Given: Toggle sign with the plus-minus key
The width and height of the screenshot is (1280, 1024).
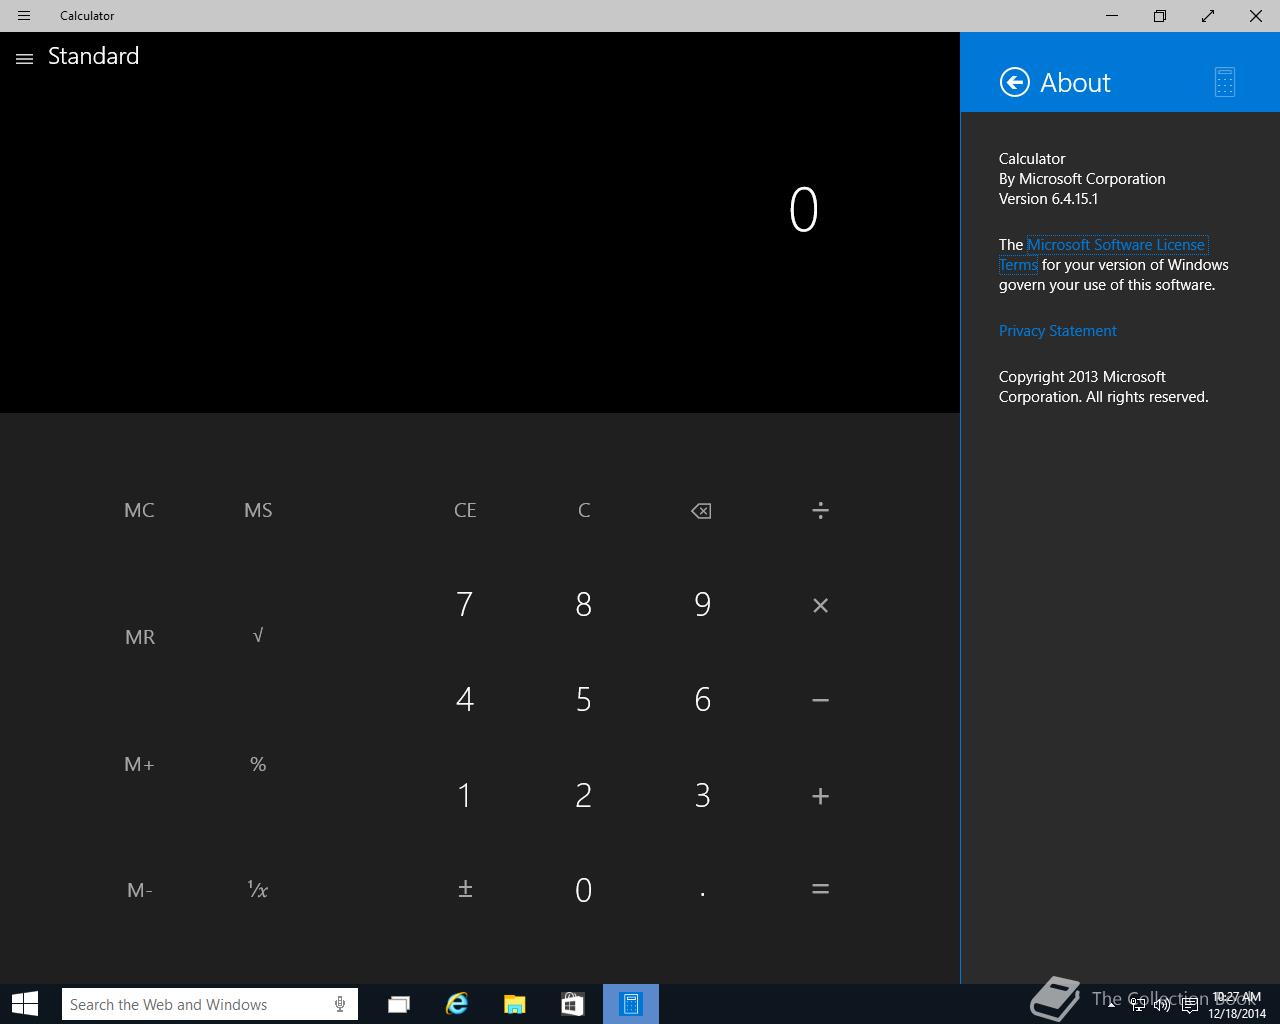Looking at the screenshot, I should pyautogui.click(x=465, y=889).
